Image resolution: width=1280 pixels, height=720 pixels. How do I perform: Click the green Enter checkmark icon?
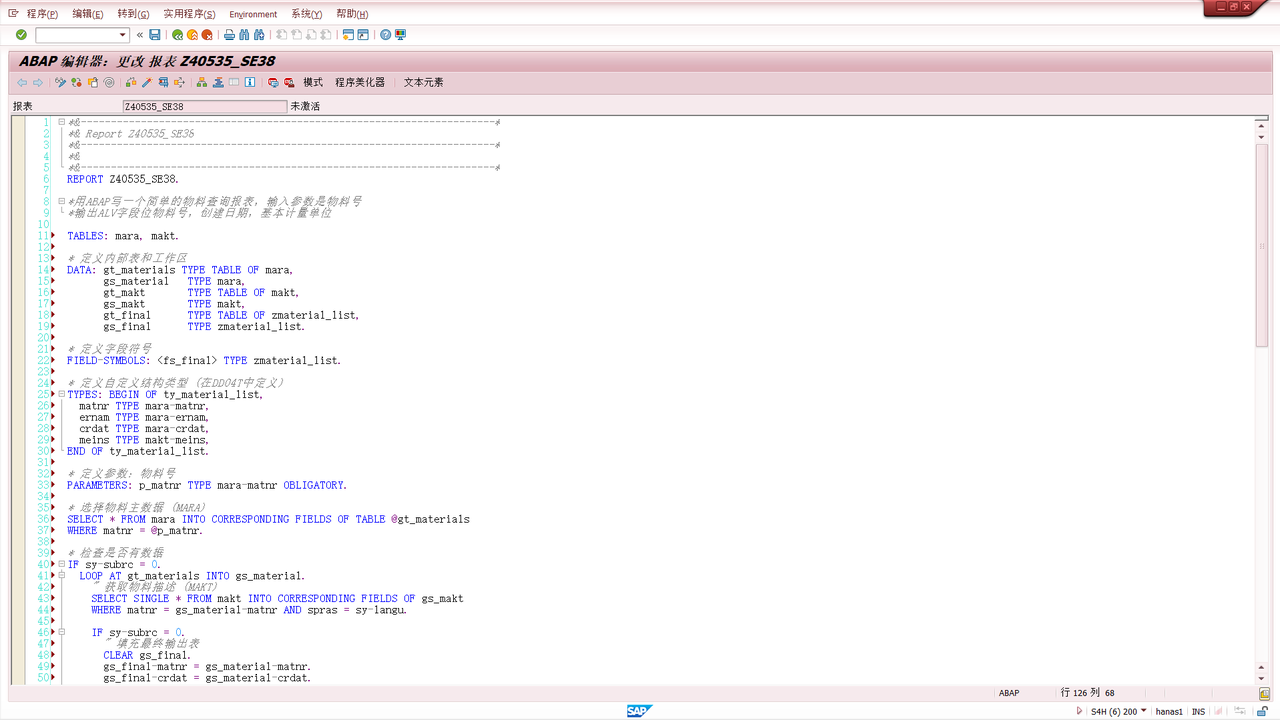(21, 35)
